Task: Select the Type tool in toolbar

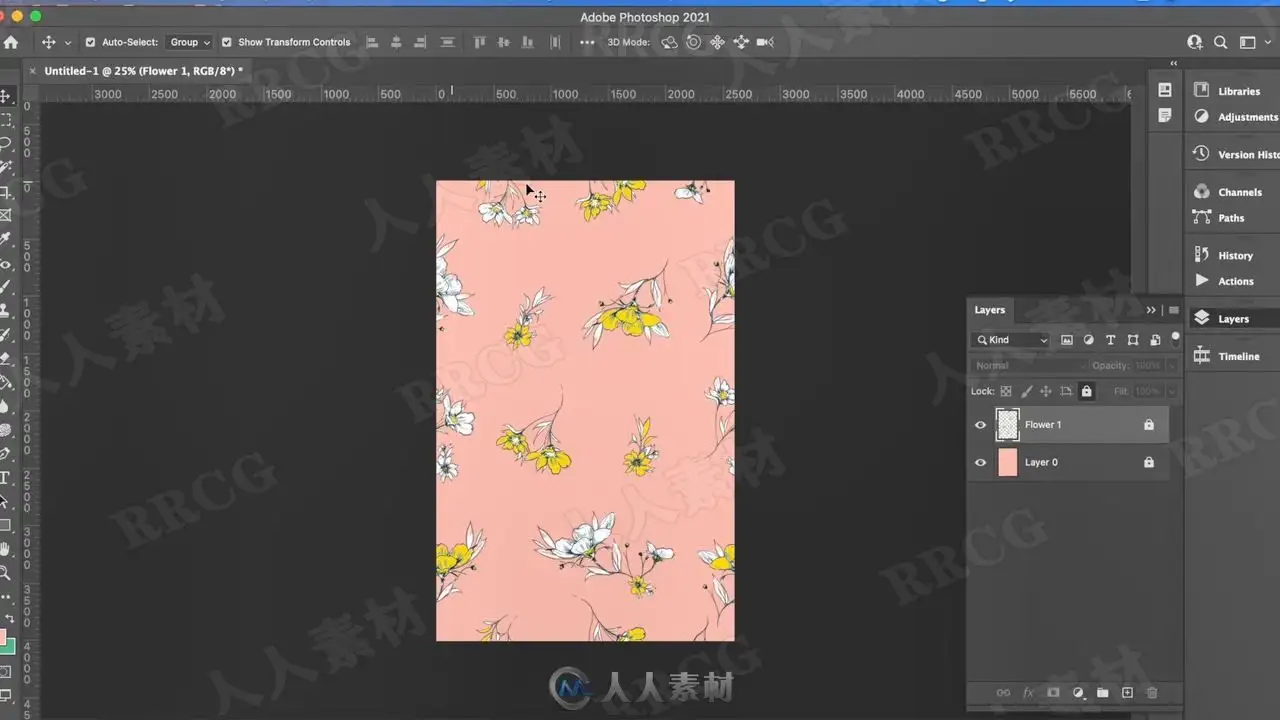Action: pyautogui.click(x=5, y=477)
